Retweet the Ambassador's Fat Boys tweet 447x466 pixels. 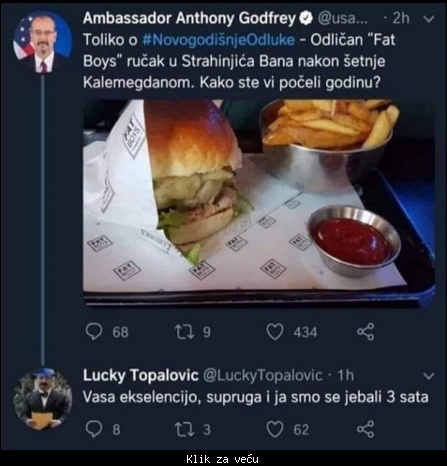click(x=185, y=332)
